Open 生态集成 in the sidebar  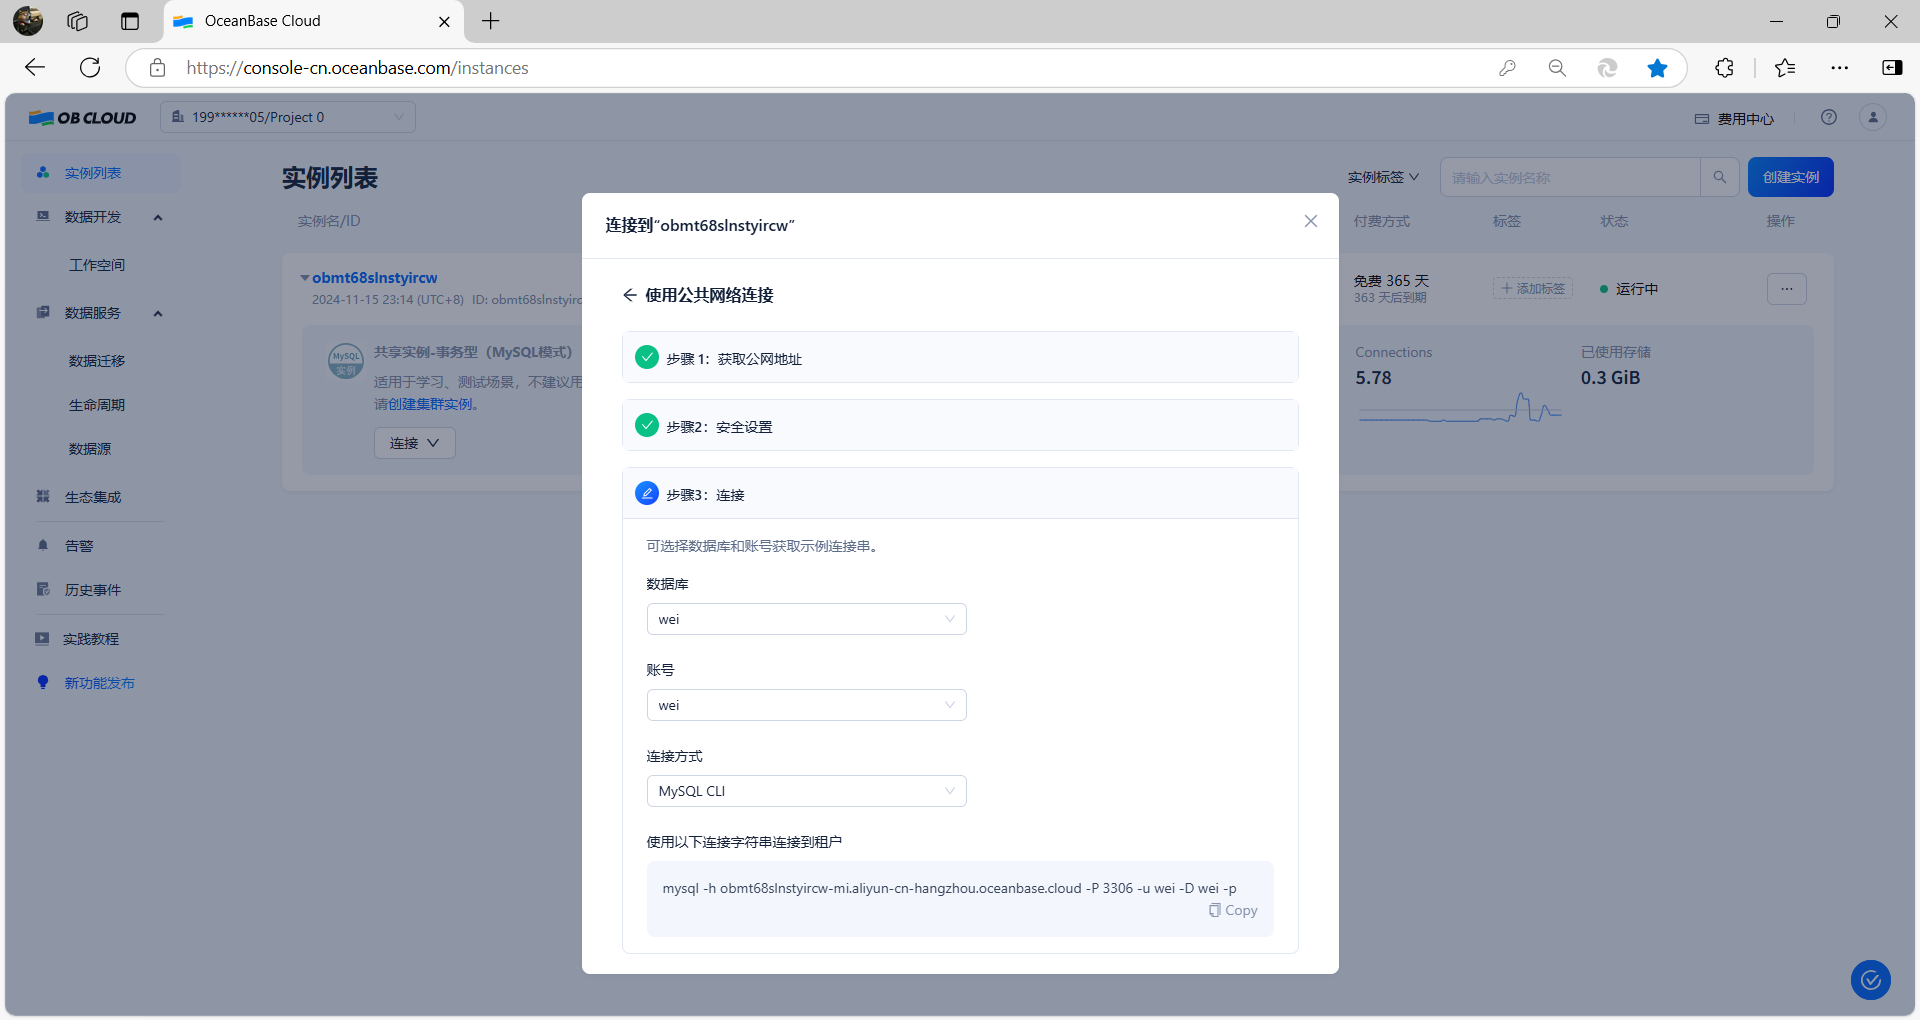(93, 497)
